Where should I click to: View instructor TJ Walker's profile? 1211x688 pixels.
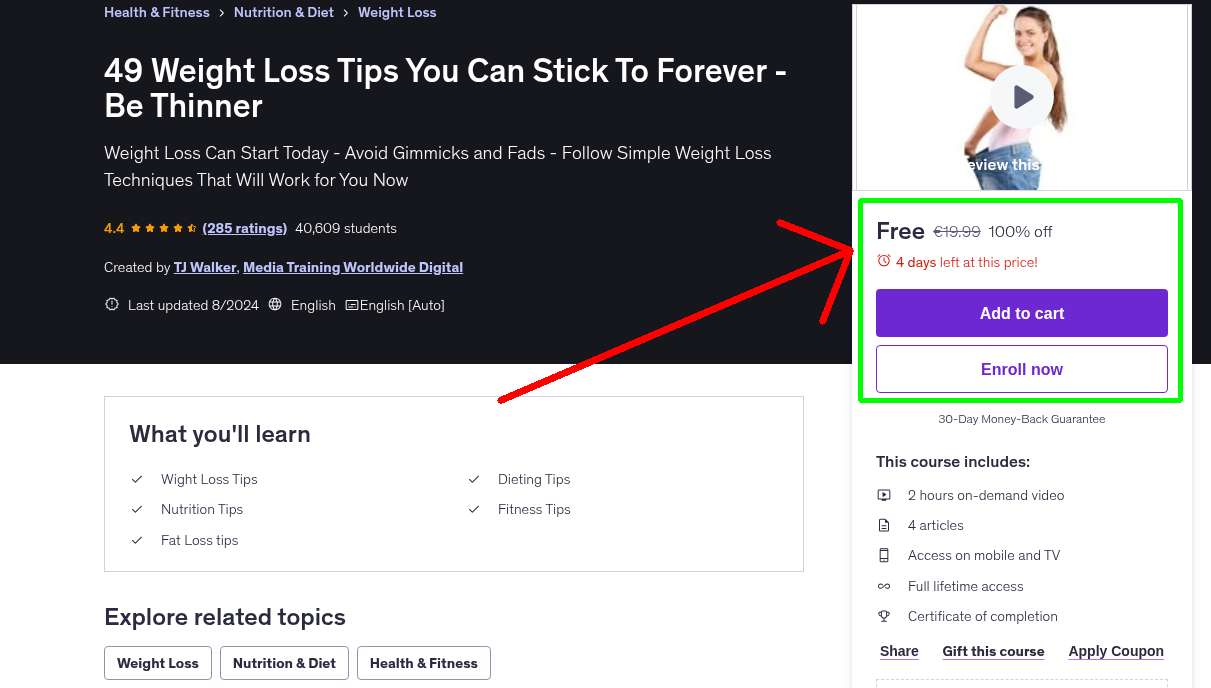[205, 267]
